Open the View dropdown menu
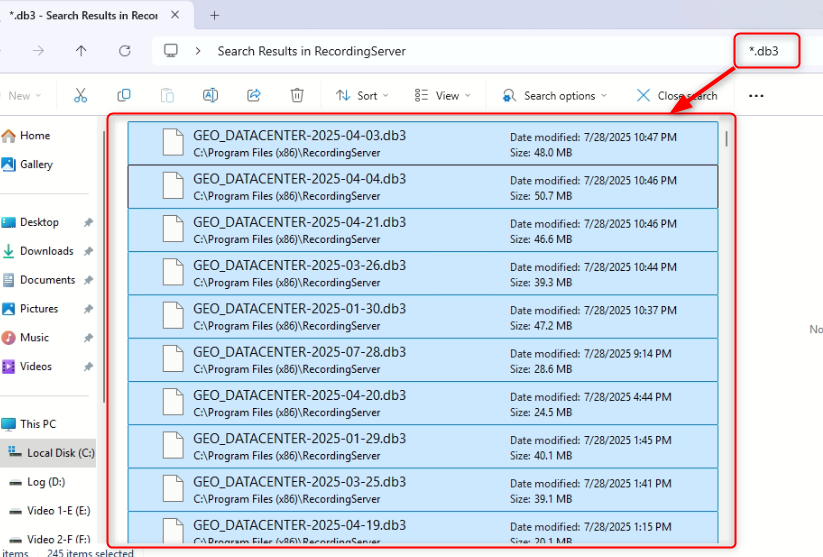Viewport: 823px width, 557px height. [x=442, y=96]
